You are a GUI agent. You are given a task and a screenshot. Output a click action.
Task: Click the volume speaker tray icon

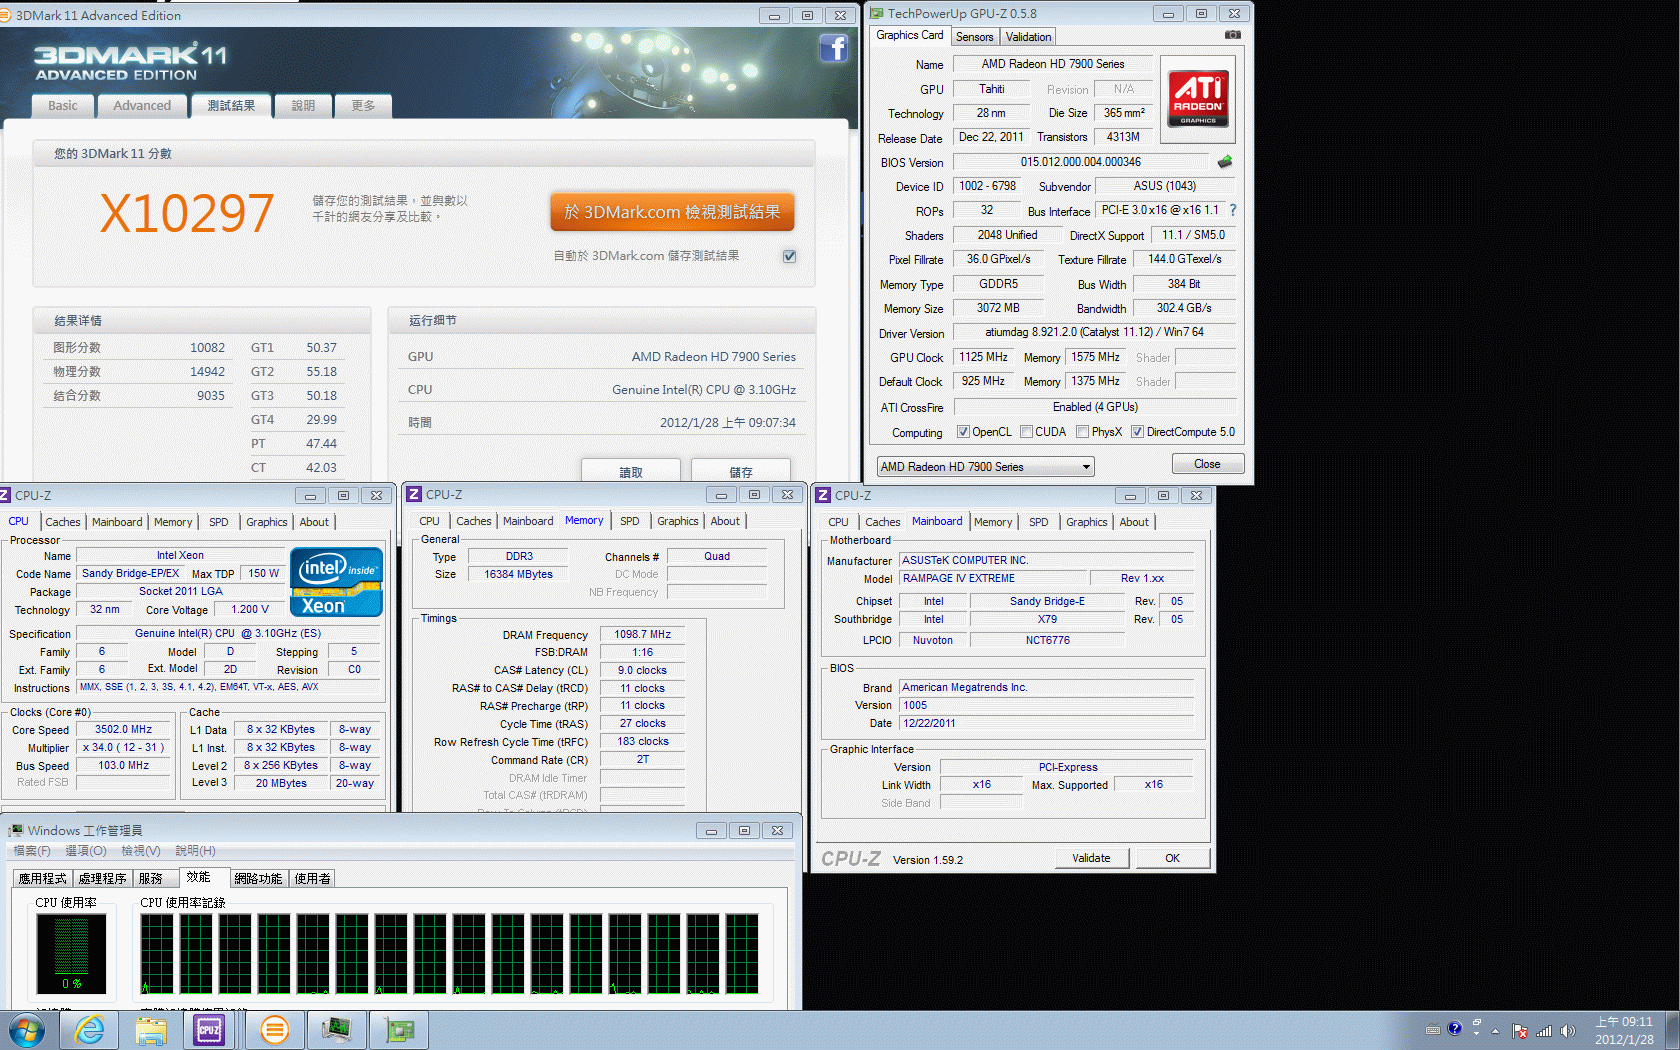point(1567,1031)
